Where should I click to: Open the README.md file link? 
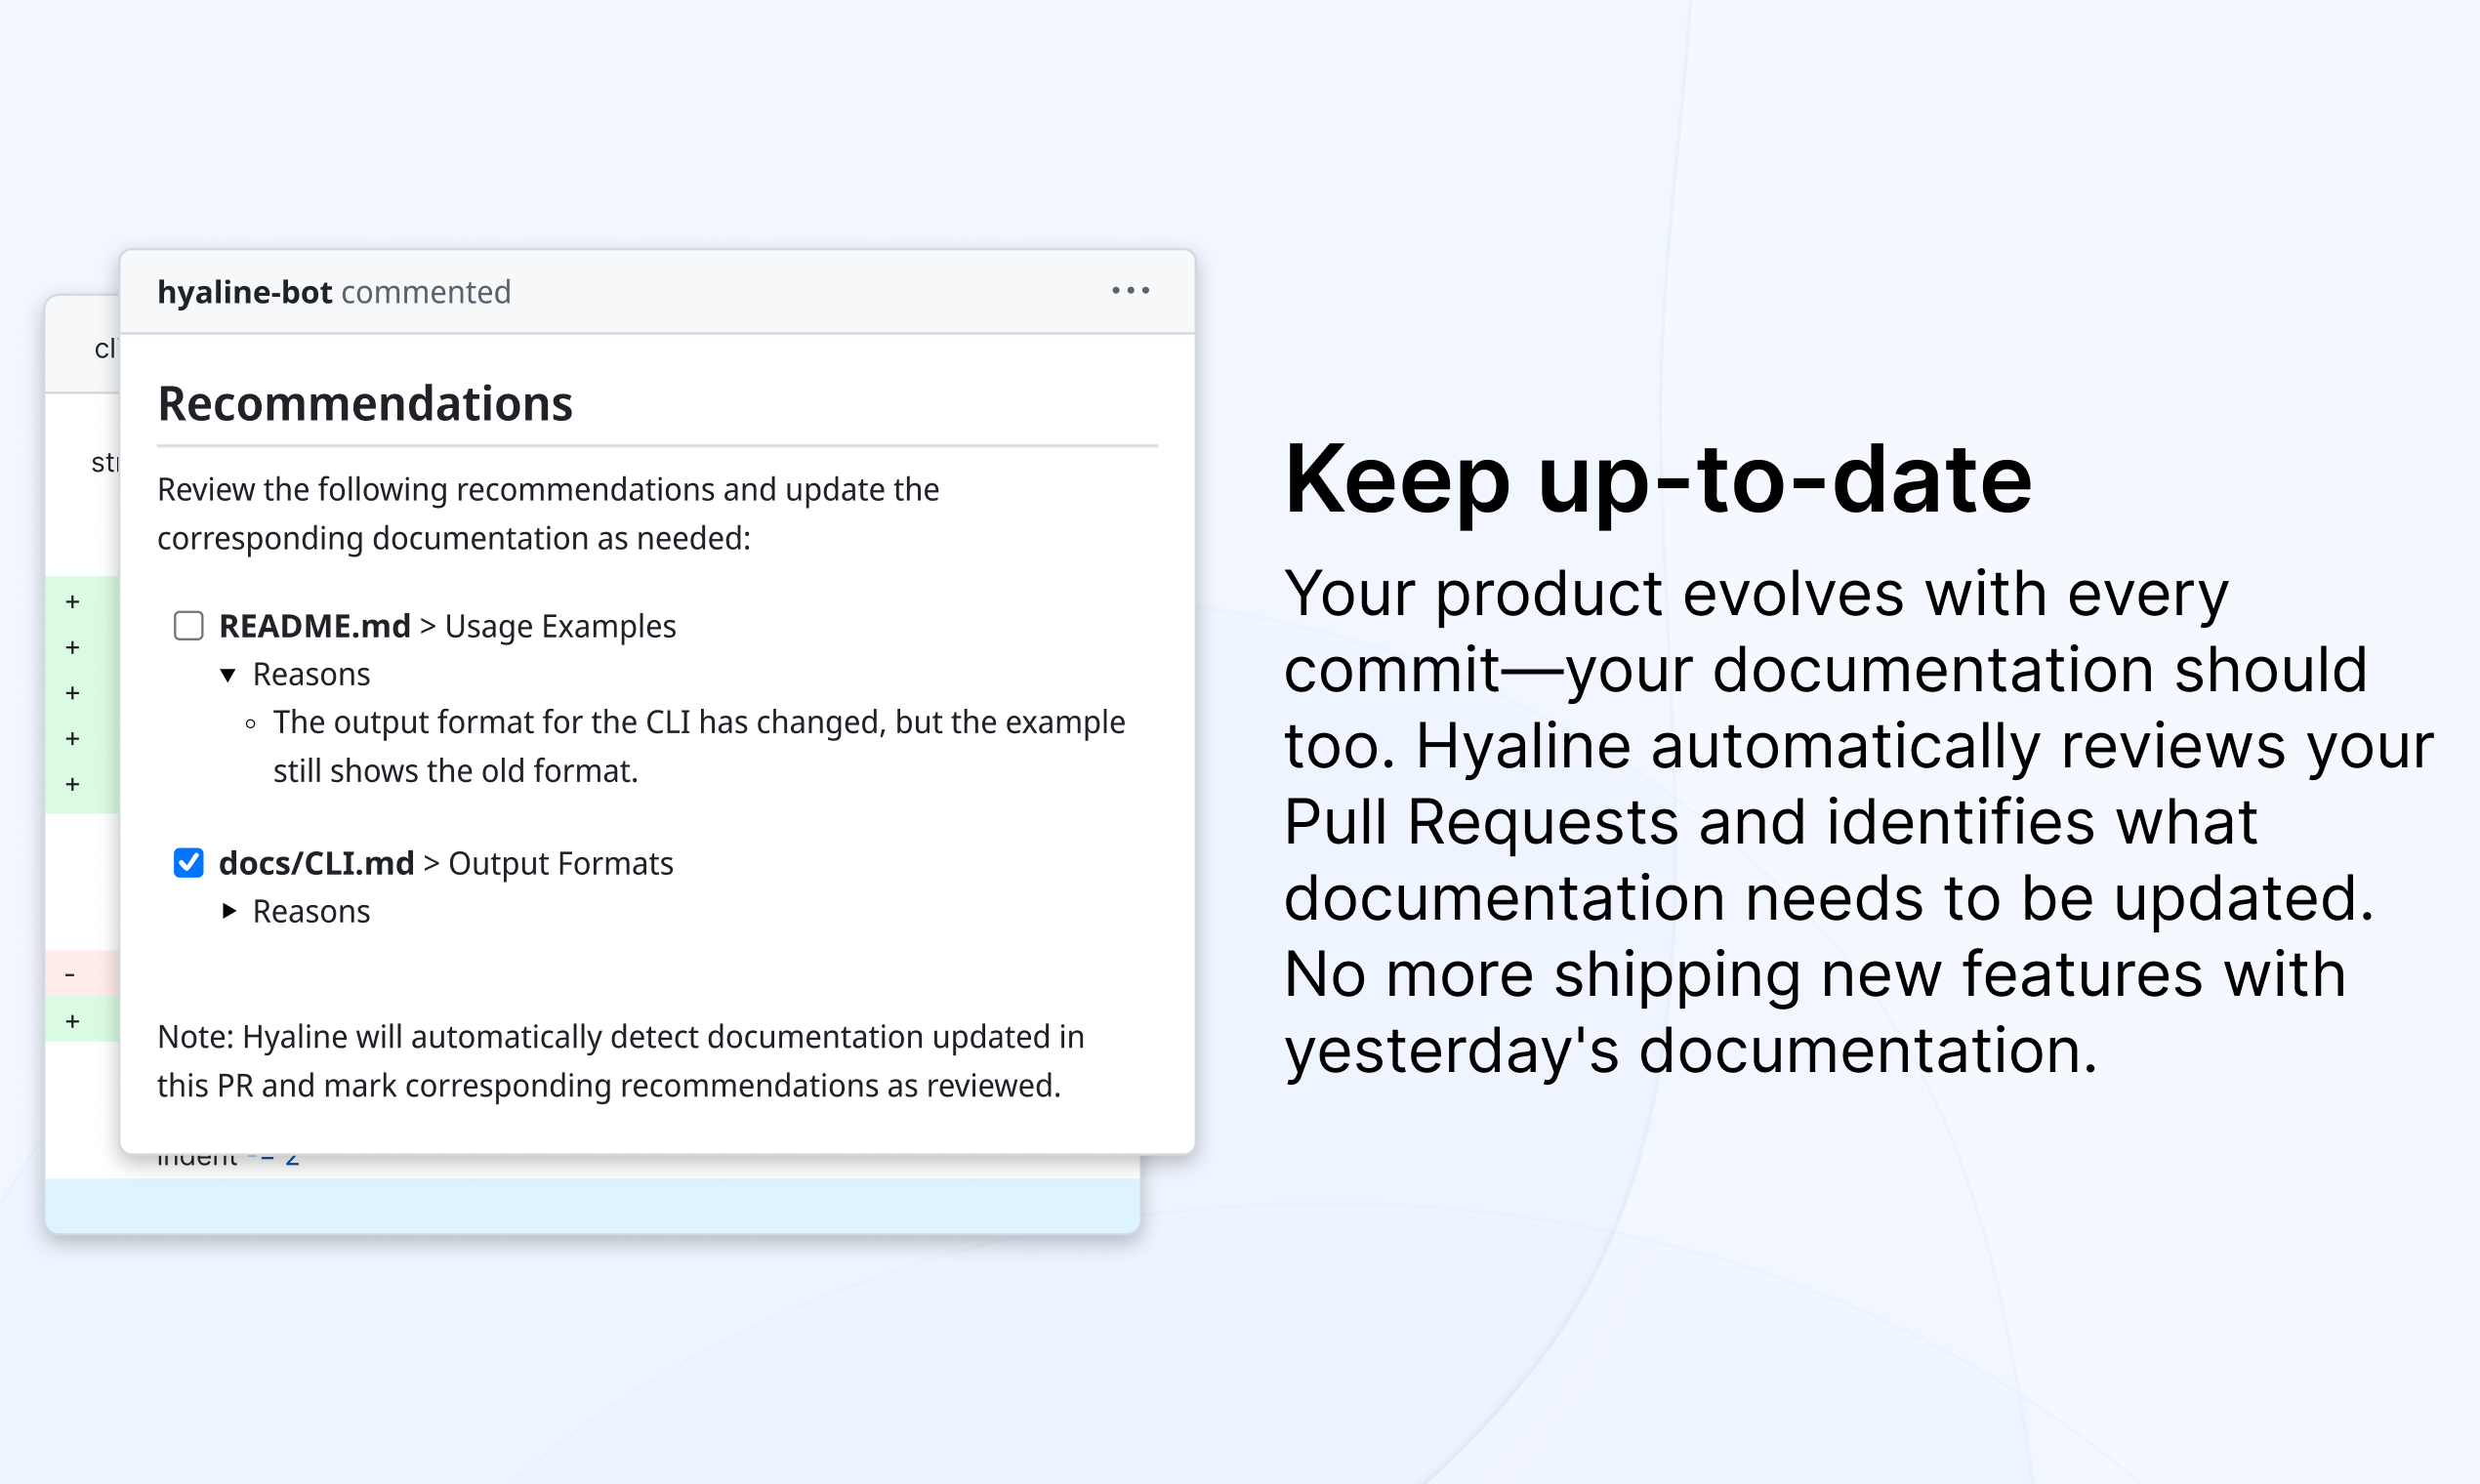pos(313,625)
